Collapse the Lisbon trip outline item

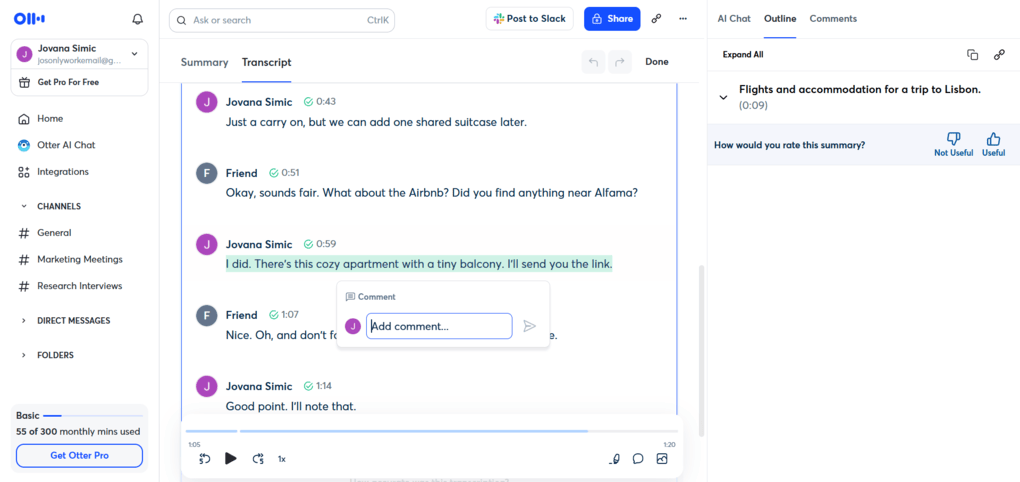coord(723,97)
